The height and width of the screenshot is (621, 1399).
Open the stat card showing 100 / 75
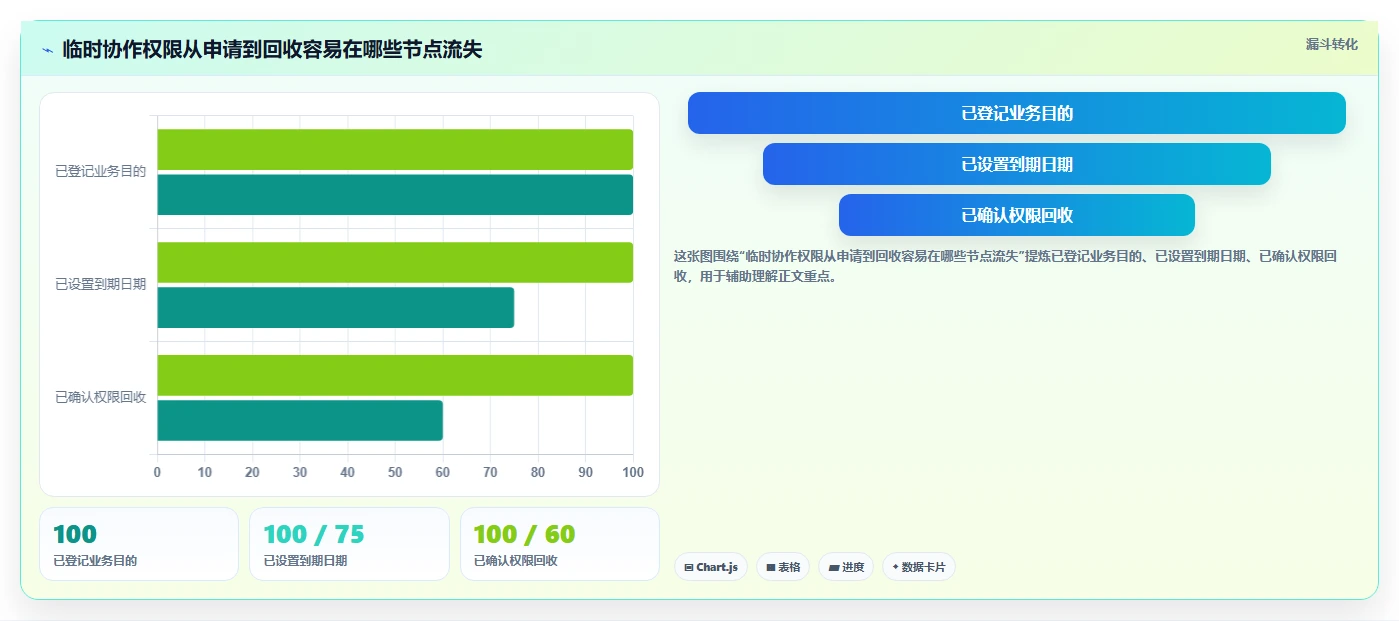(x=349, y=544)
